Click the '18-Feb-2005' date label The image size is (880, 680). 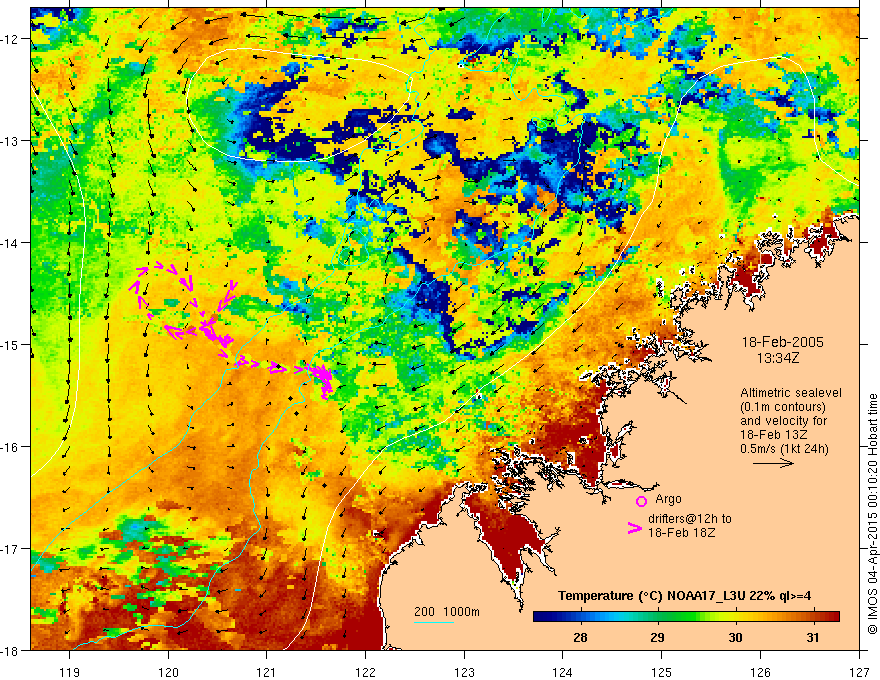(x=782, y=342)
